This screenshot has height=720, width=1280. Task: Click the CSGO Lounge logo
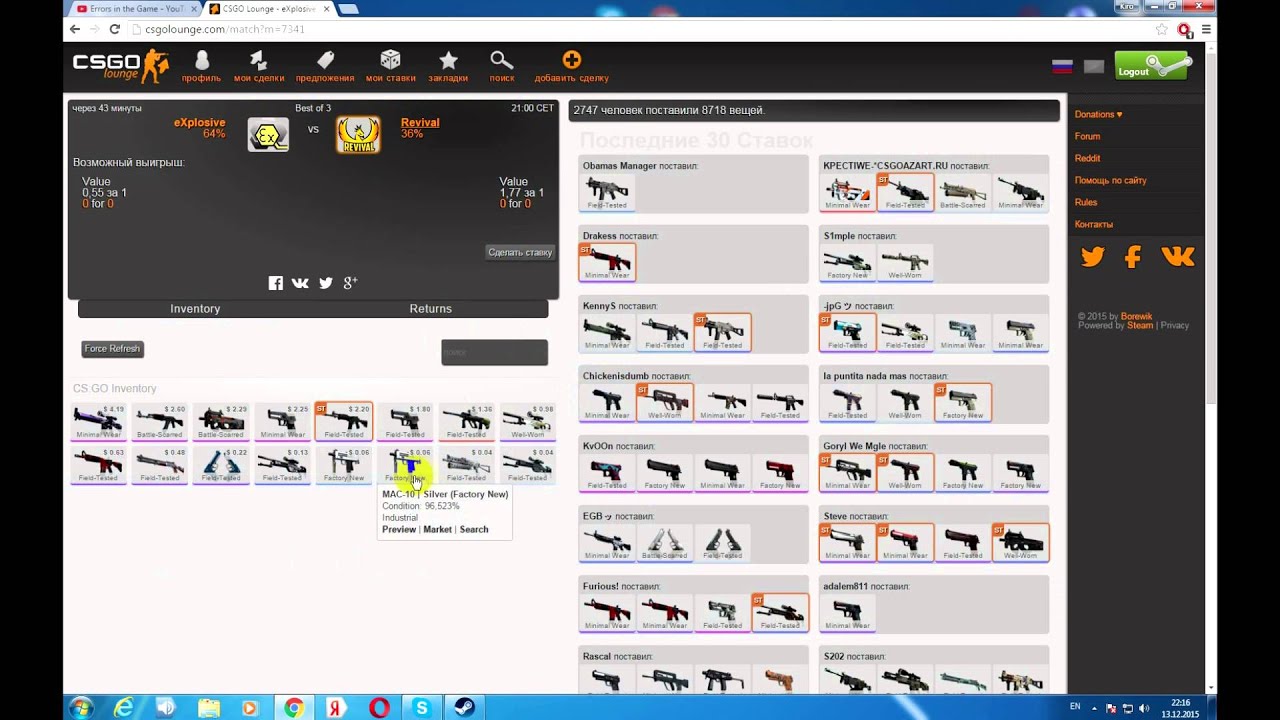click(x=120, y=66)
